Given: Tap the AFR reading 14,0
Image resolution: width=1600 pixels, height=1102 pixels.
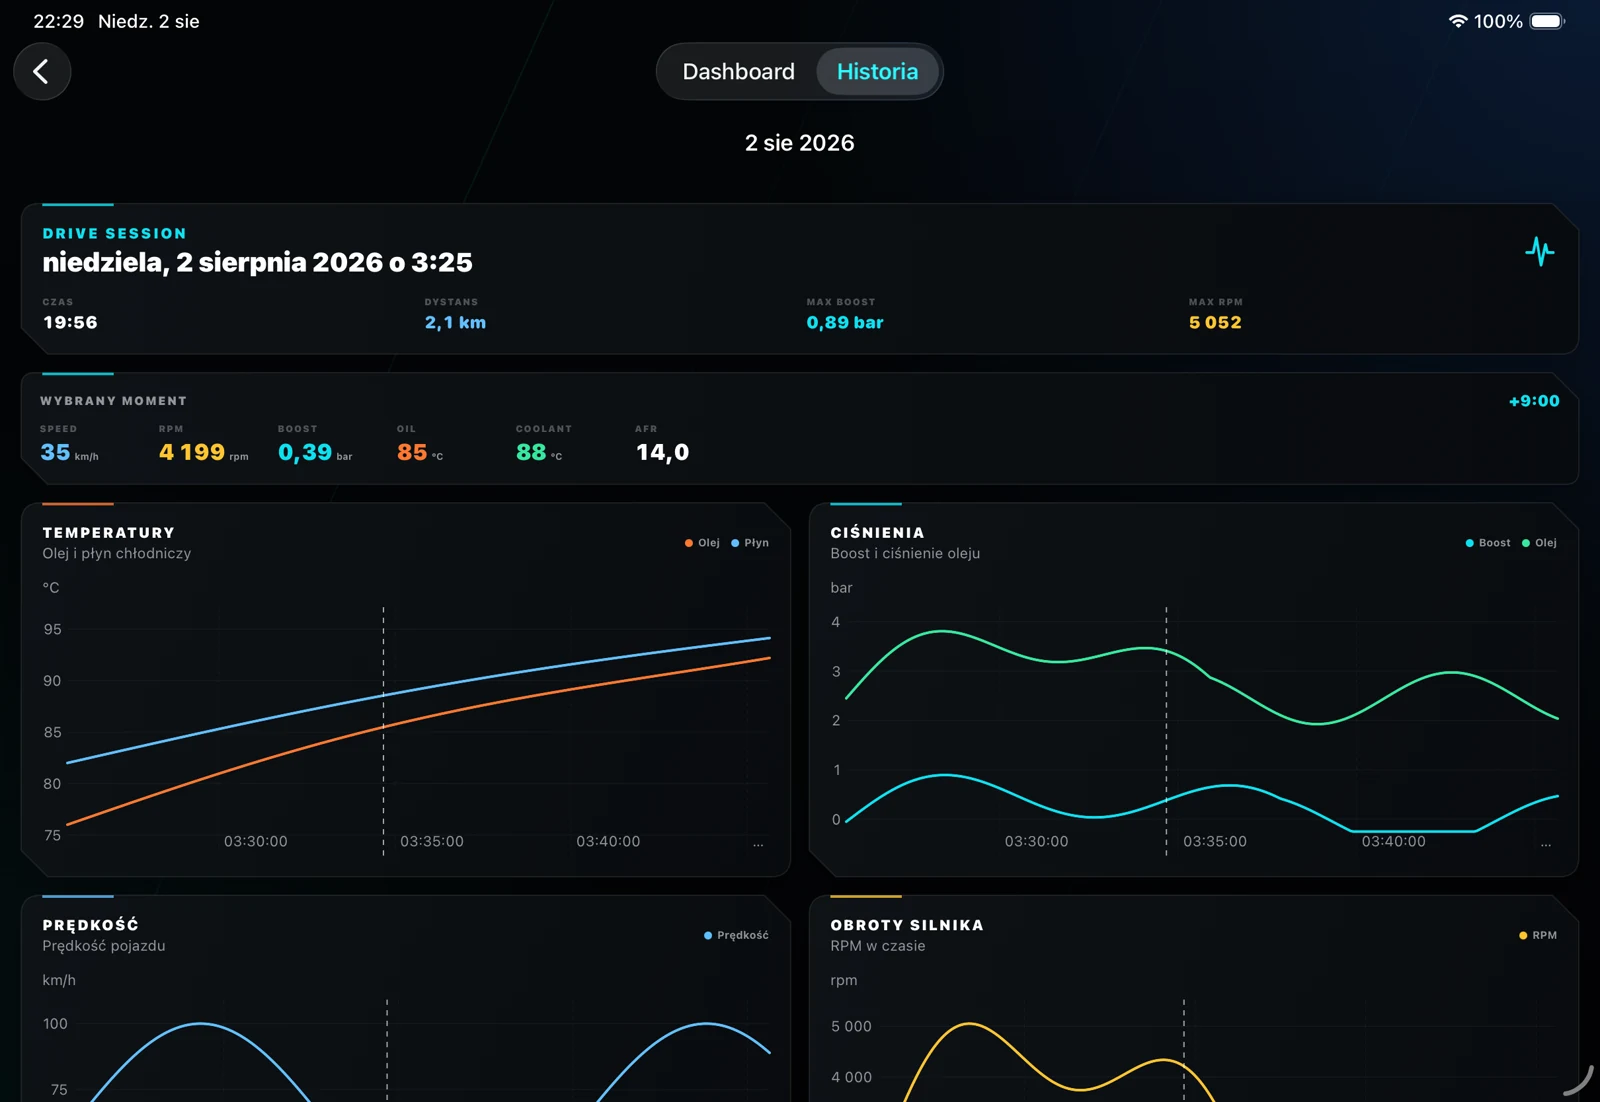Looking at the screenshot, I should pos(662,452).
